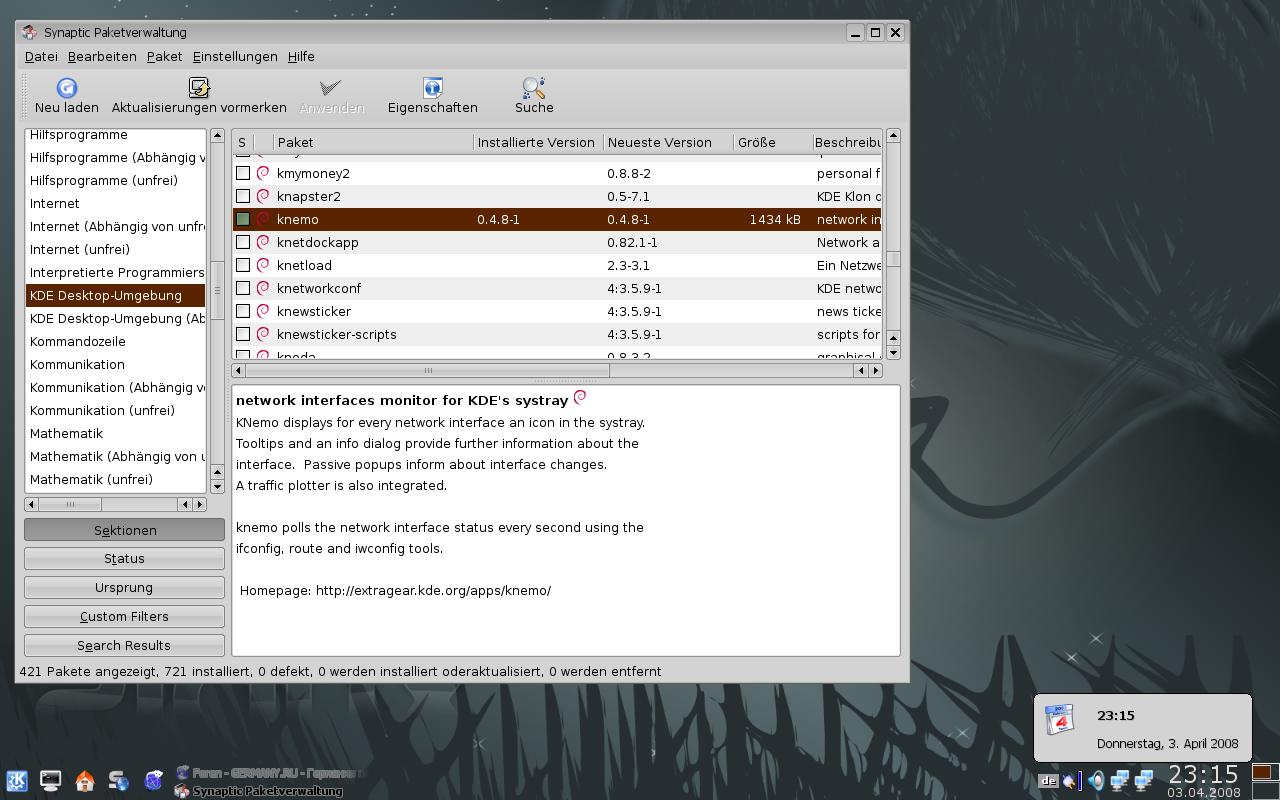Toggle status checkbox for knewsticker
Screen dimensions: 1280x800
pos(243,311)
